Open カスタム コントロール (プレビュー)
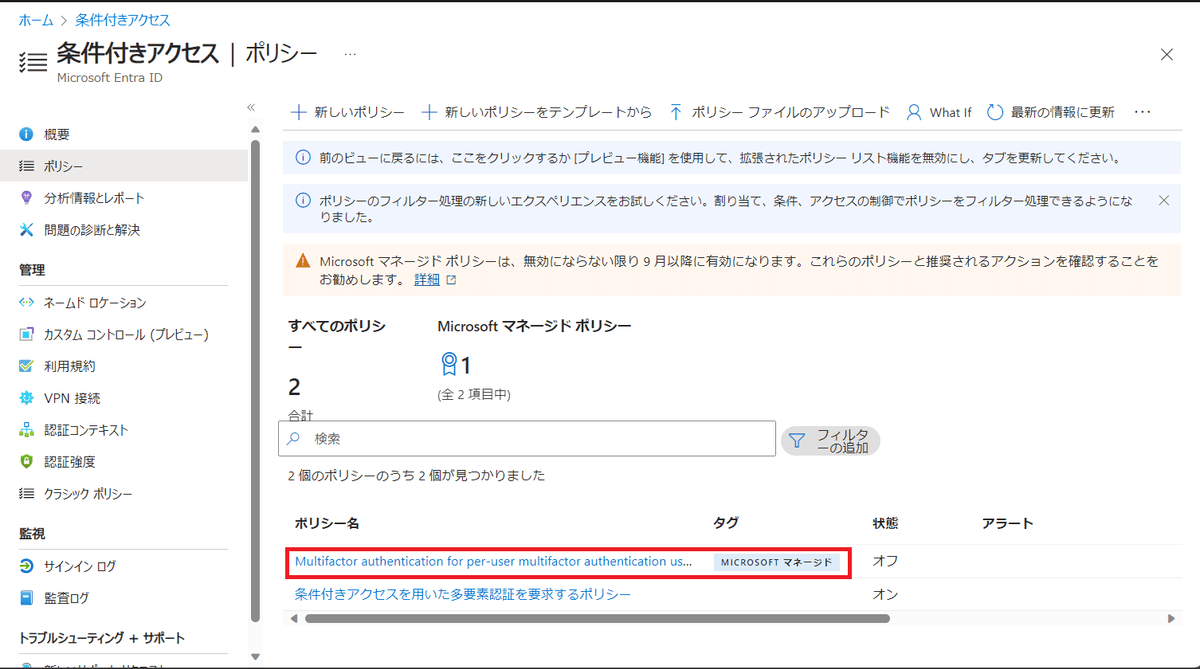Screen dimensions: 1200x669 (126, 334)
